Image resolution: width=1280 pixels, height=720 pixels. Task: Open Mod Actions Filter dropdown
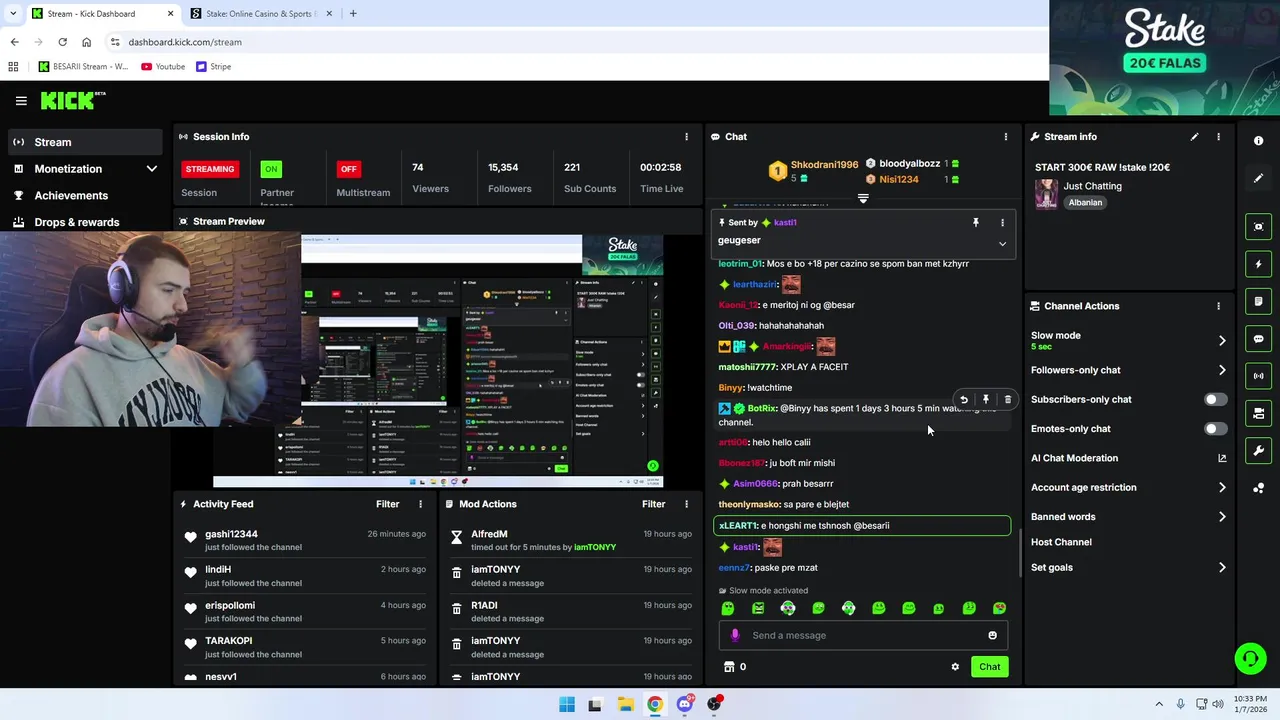tap(653, 504)
